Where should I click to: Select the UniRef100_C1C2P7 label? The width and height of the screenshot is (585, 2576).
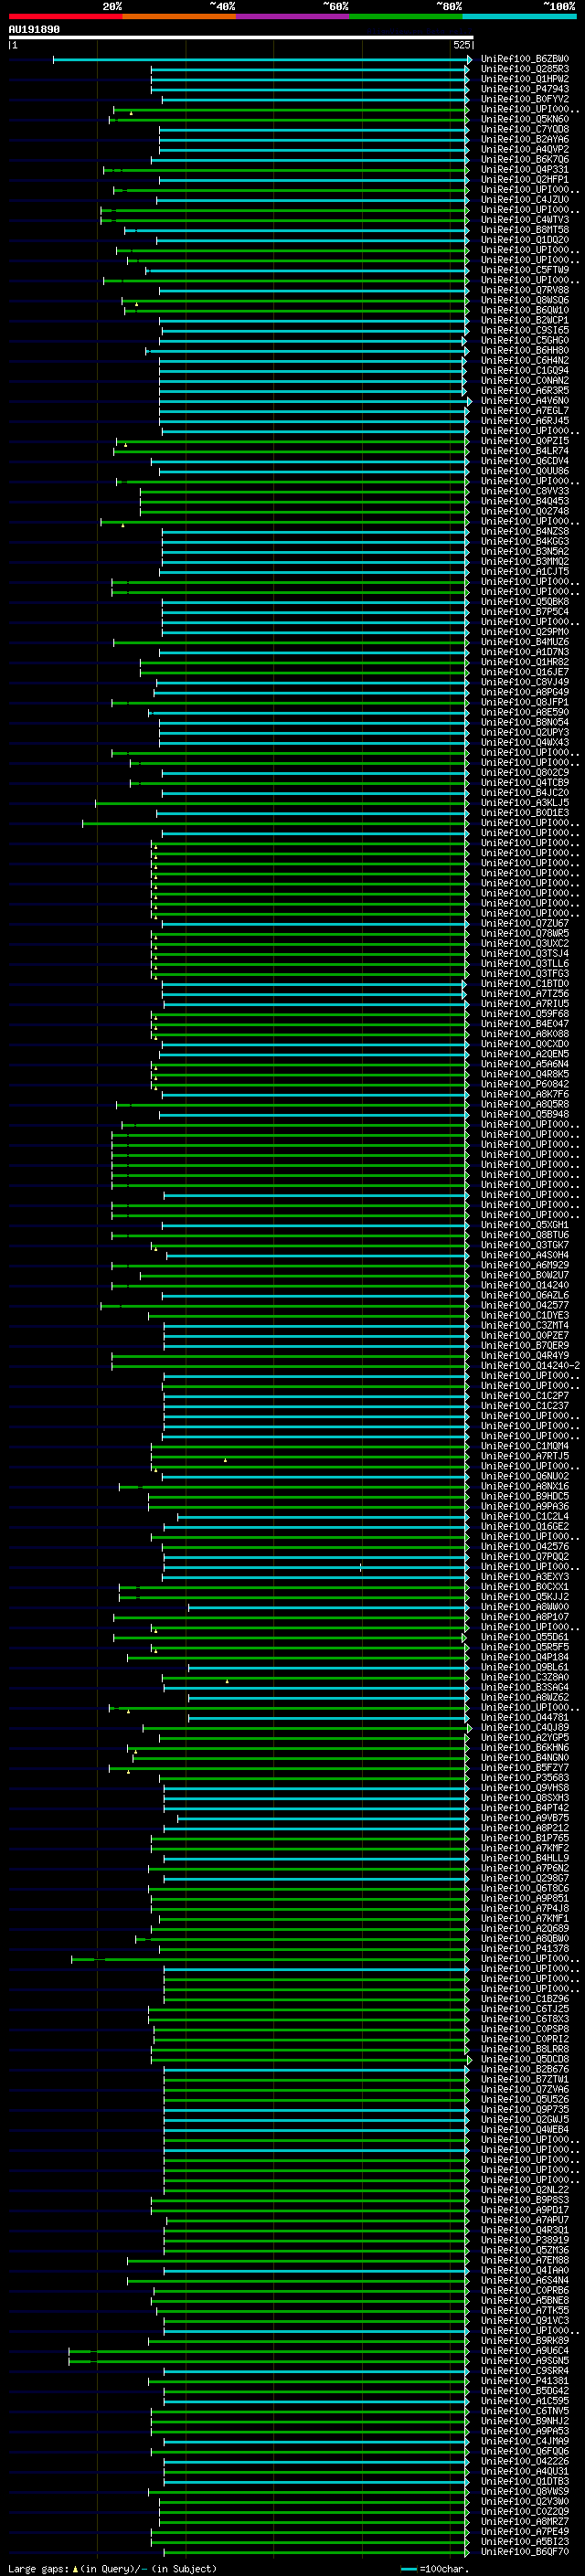pos(525,1396)
